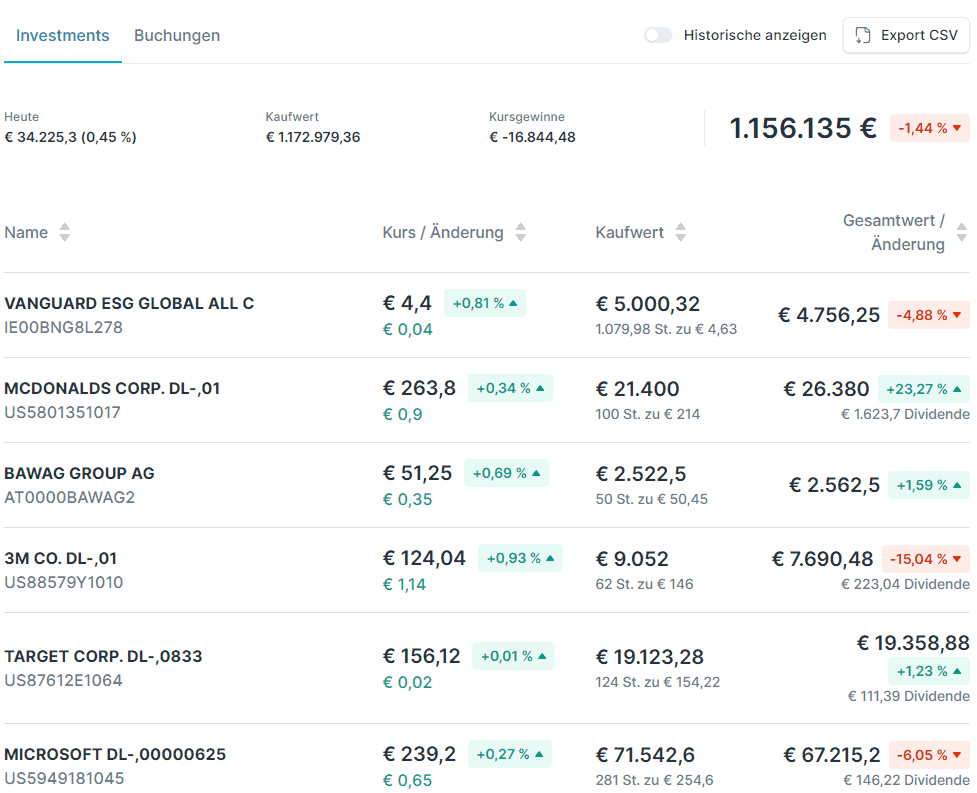Switch to the Buchungen tab
The height and width of the screenshot is (793, 977).
[x=177, y=36]
